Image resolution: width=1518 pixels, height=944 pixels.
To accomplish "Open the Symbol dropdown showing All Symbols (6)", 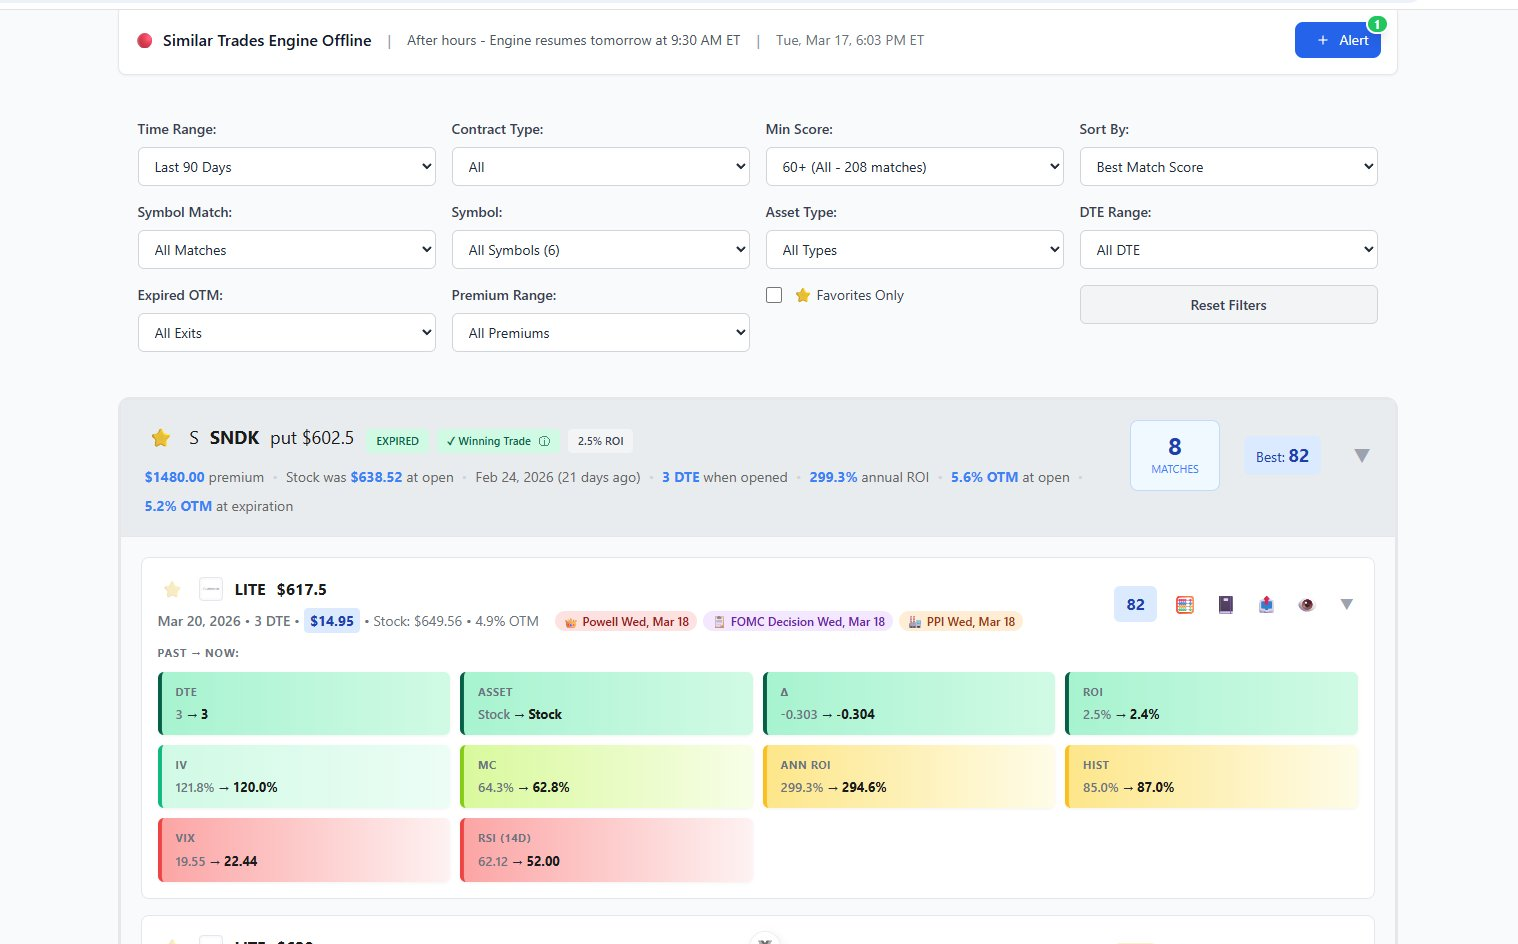I will pyautogui.click(x=601, y=250).
